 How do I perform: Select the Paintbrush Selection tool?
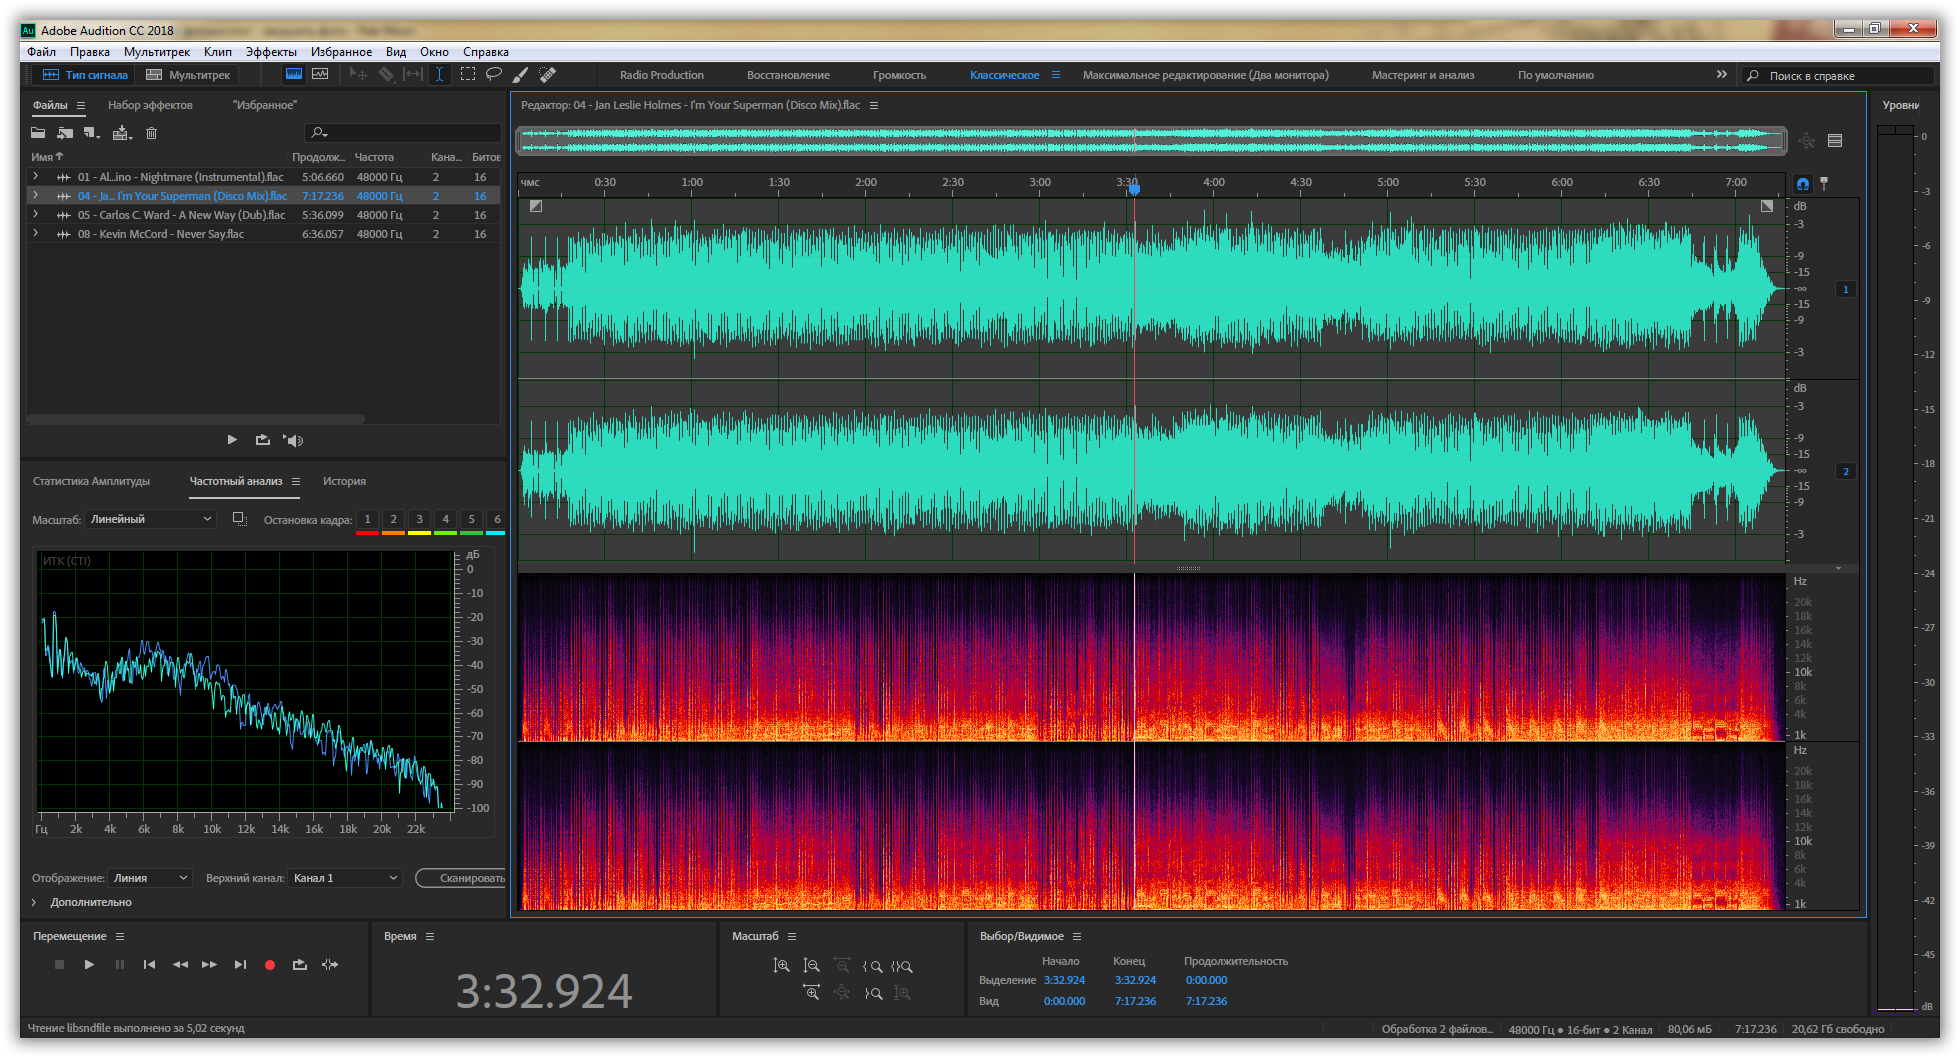pyautogui.click(x=520, y=75)
